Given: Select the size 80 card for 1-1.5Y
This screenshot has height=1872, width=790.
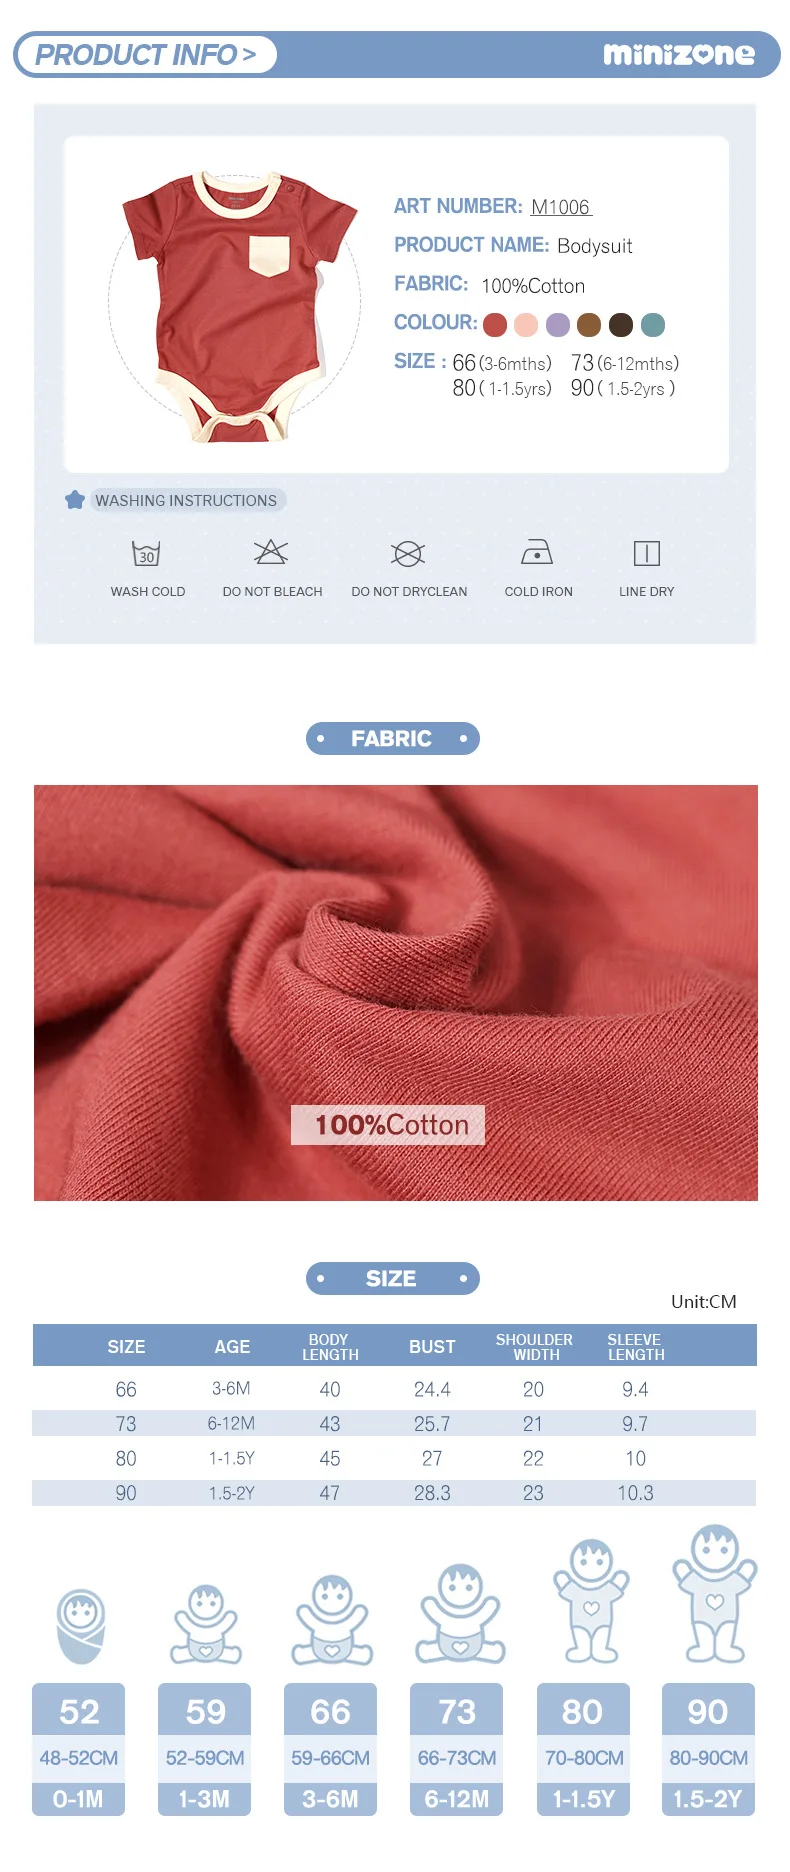Looking at the screenshot, I should [583, 1749].
